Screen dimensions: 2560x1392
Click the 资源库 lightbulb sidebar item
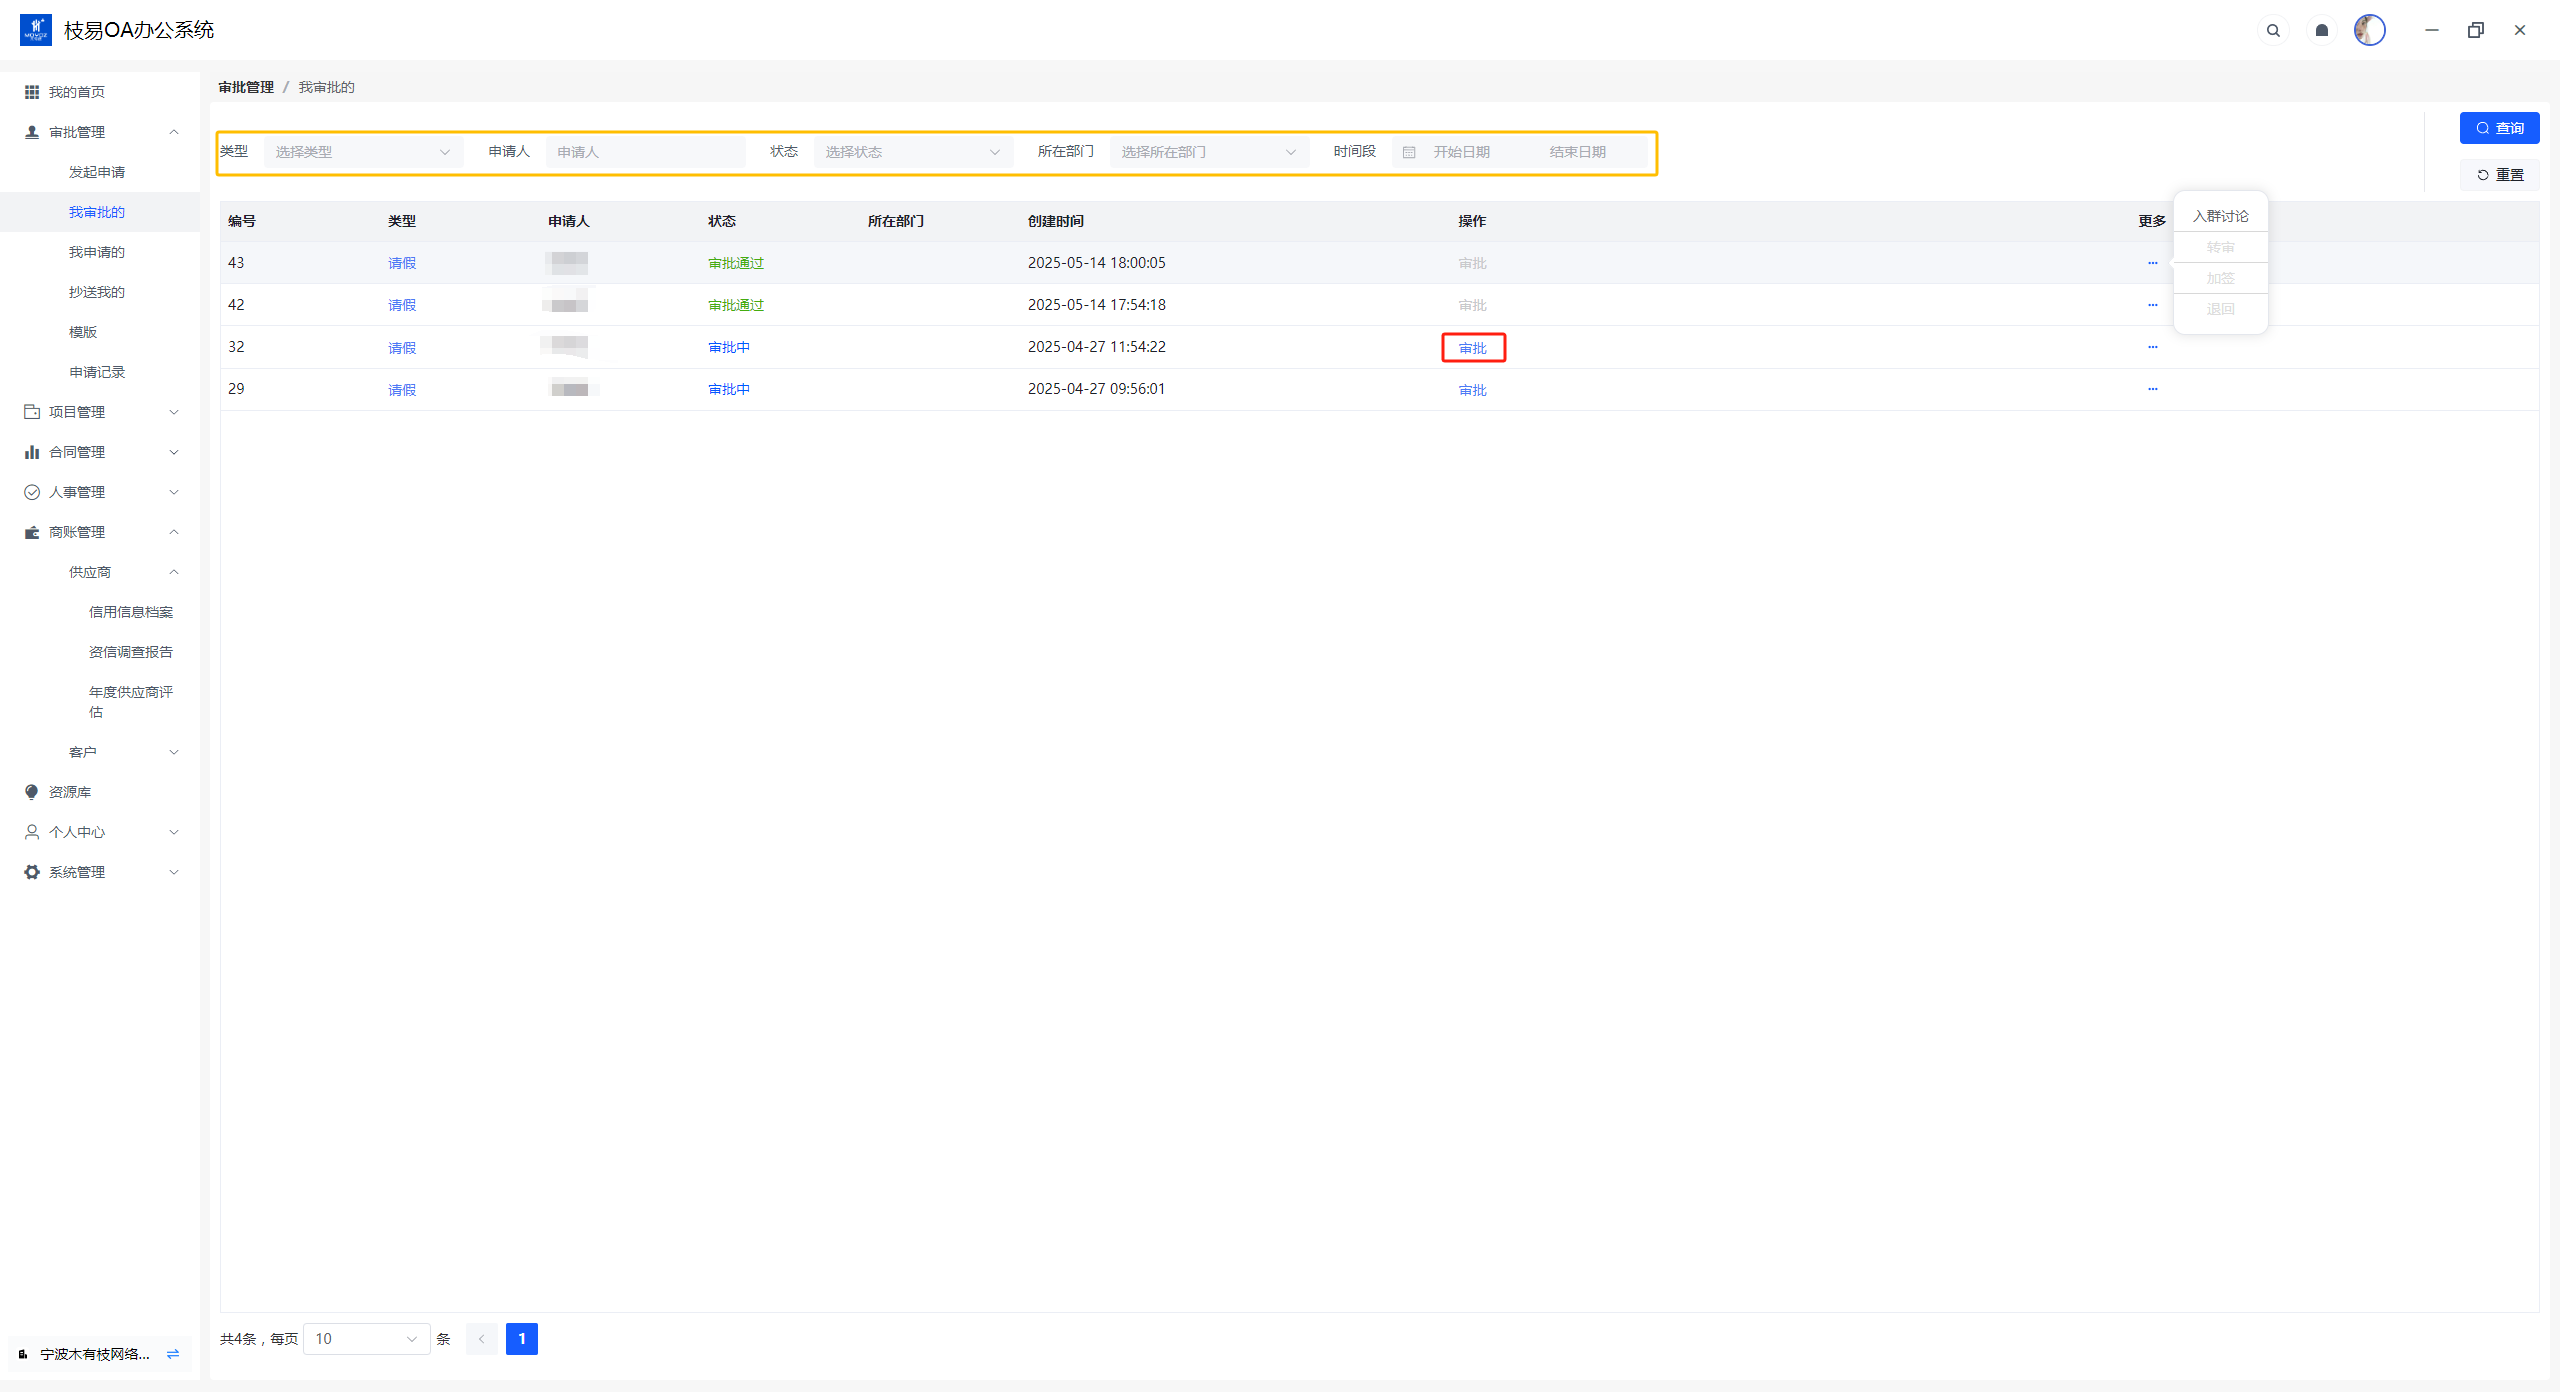70,792
